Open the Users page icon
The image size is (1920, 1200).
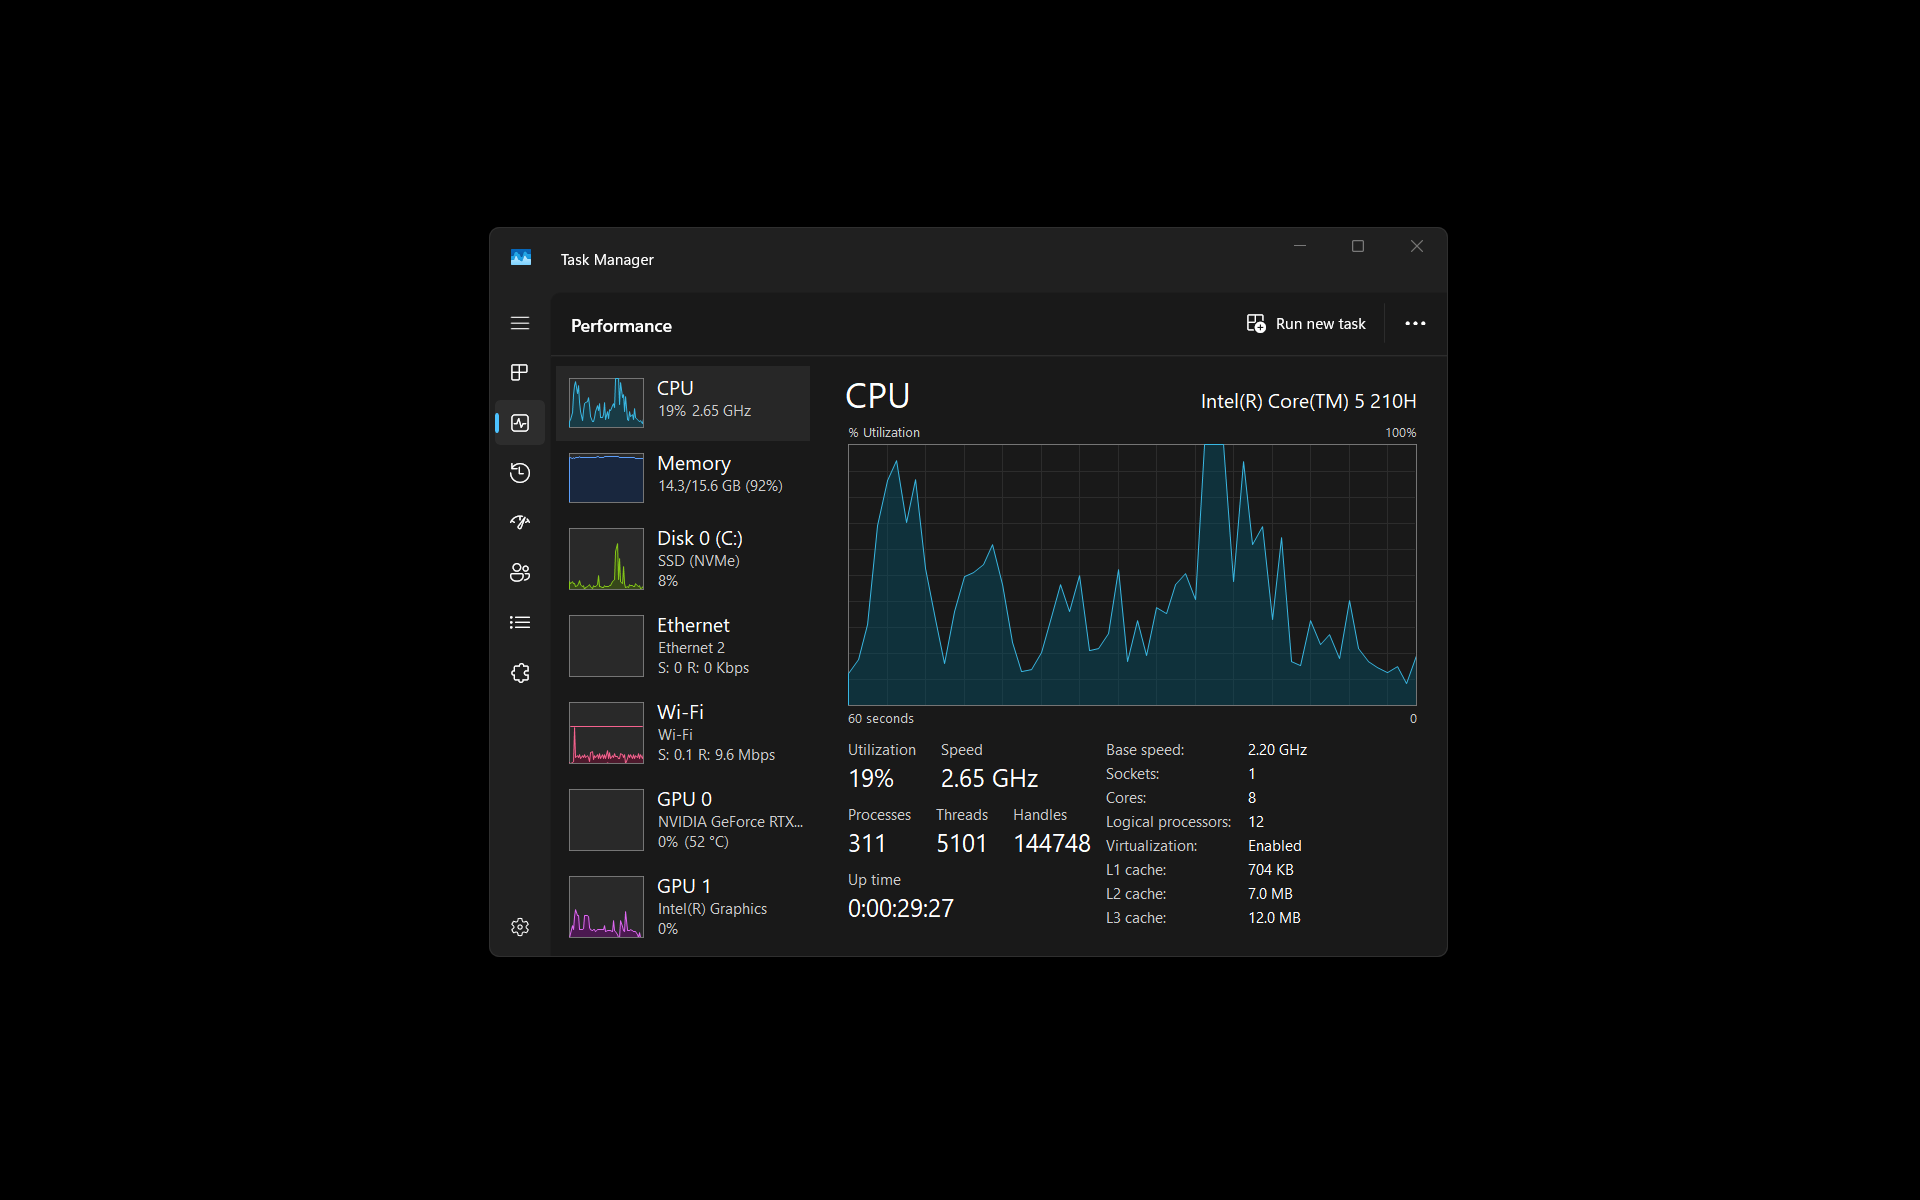click(520, 572)
